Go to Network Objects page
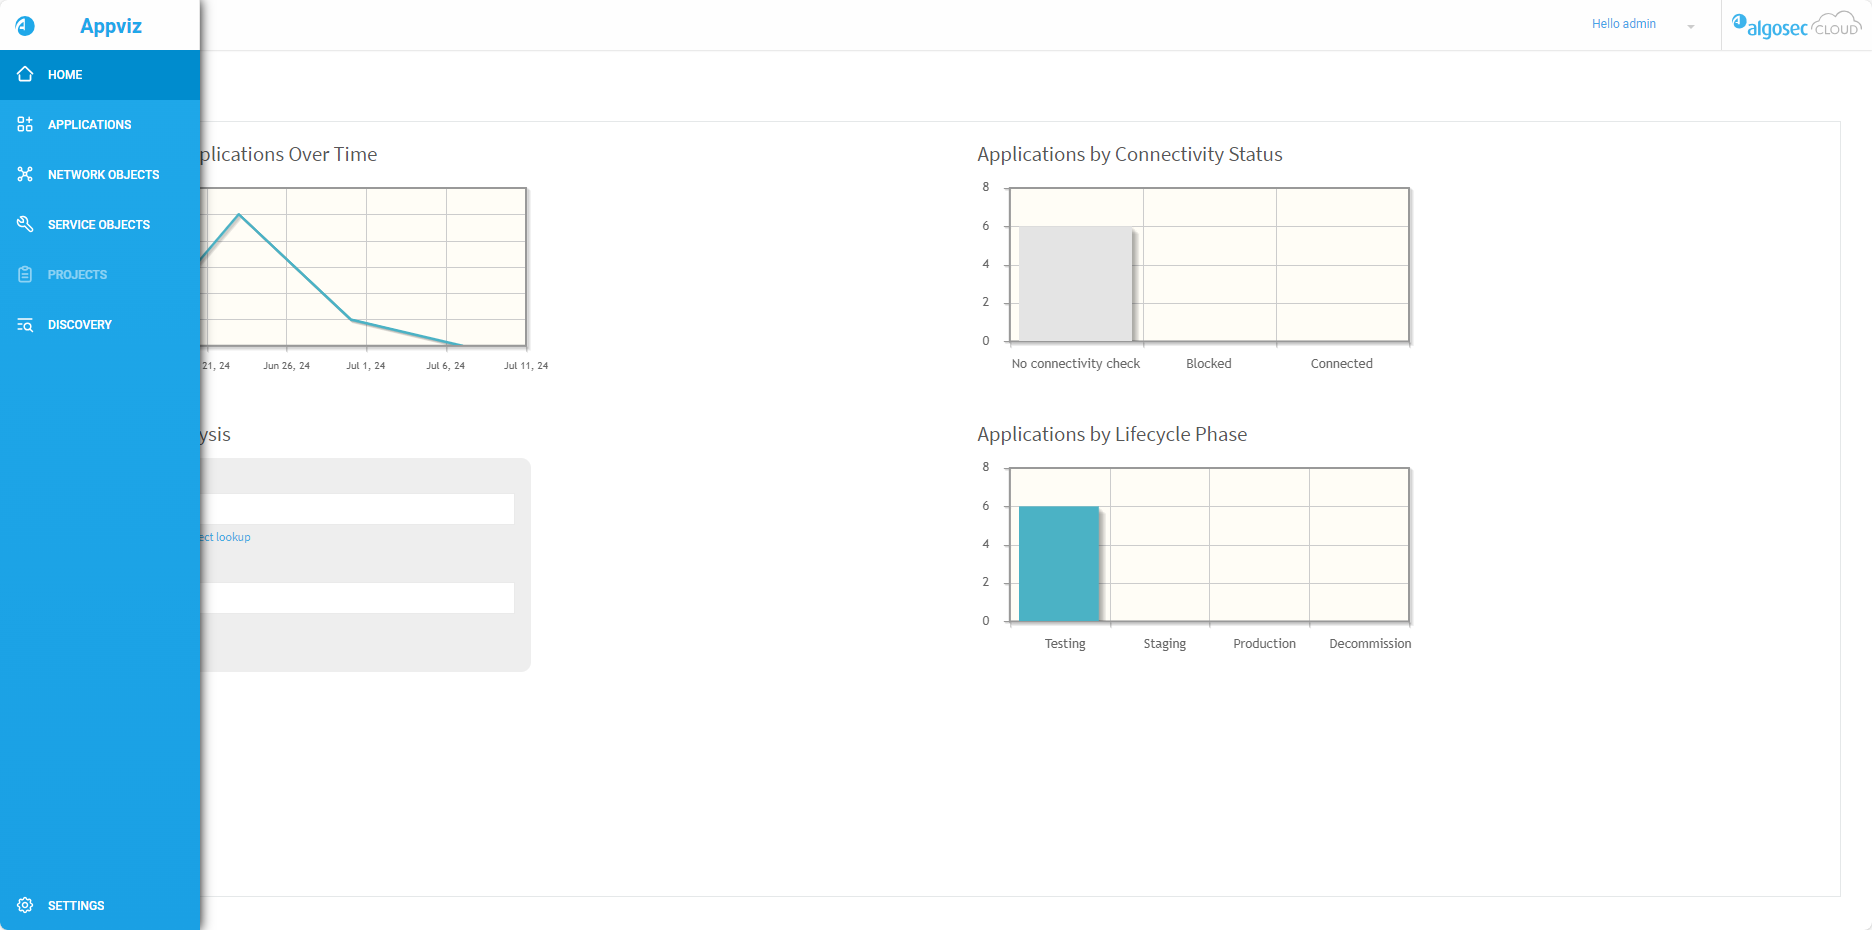The width and height of the screenshot is (1872, 930). pos(103,175)
